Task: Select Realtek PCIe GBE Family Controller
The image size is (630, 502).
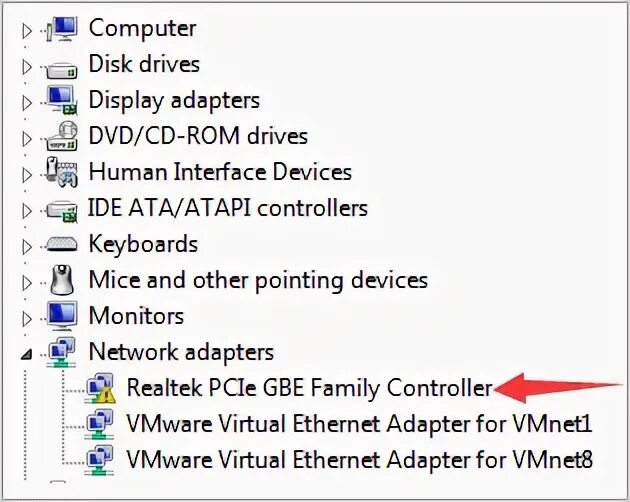Action: tap(310, 388)
